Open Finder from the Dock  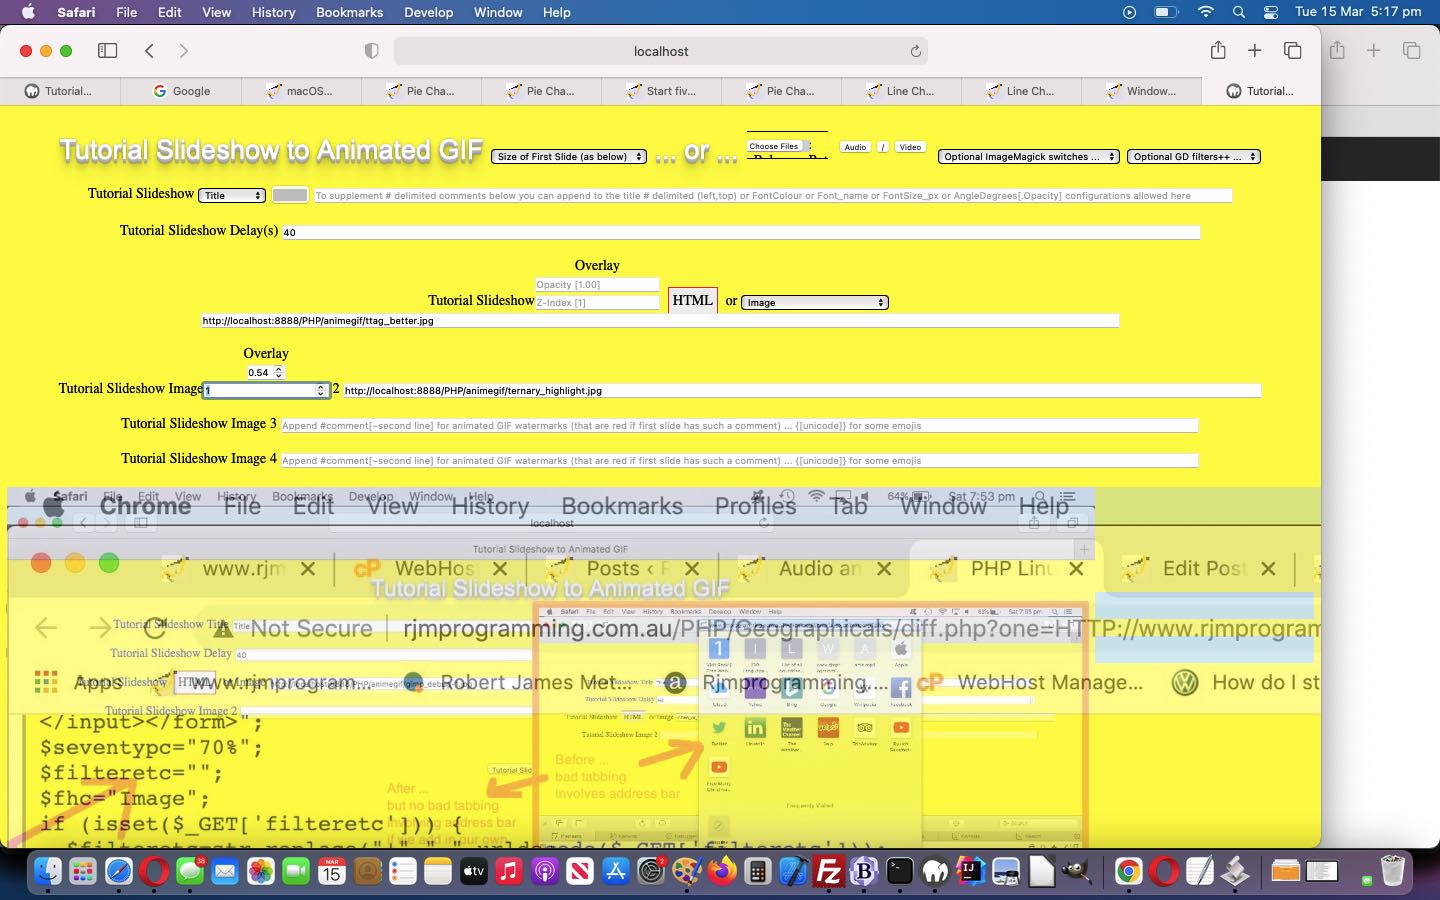47,872
